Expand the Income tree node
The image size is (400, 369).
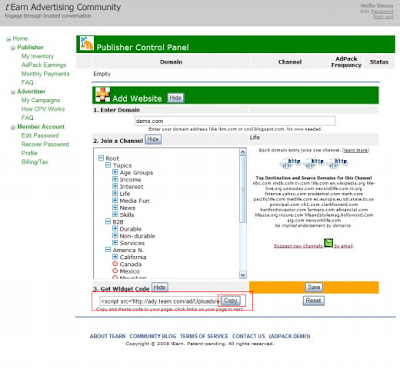115,179
